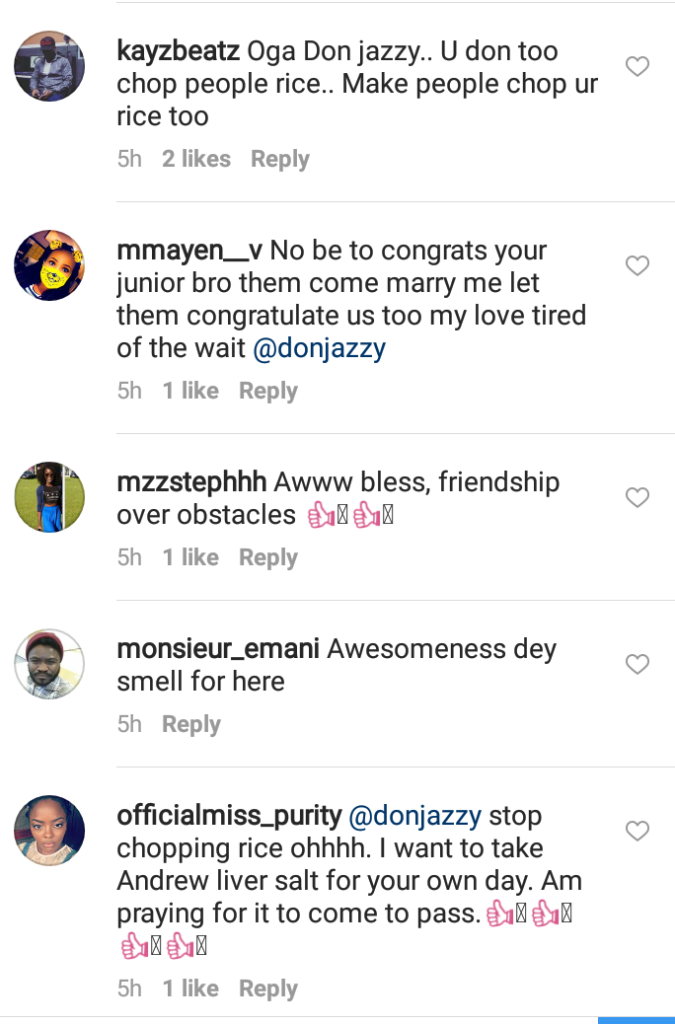The width and height of the screenshot is (675, 1024).
Task: Reply to officialmiss_purity's comment
Action: pyautogui.click(x=268, y=989)
